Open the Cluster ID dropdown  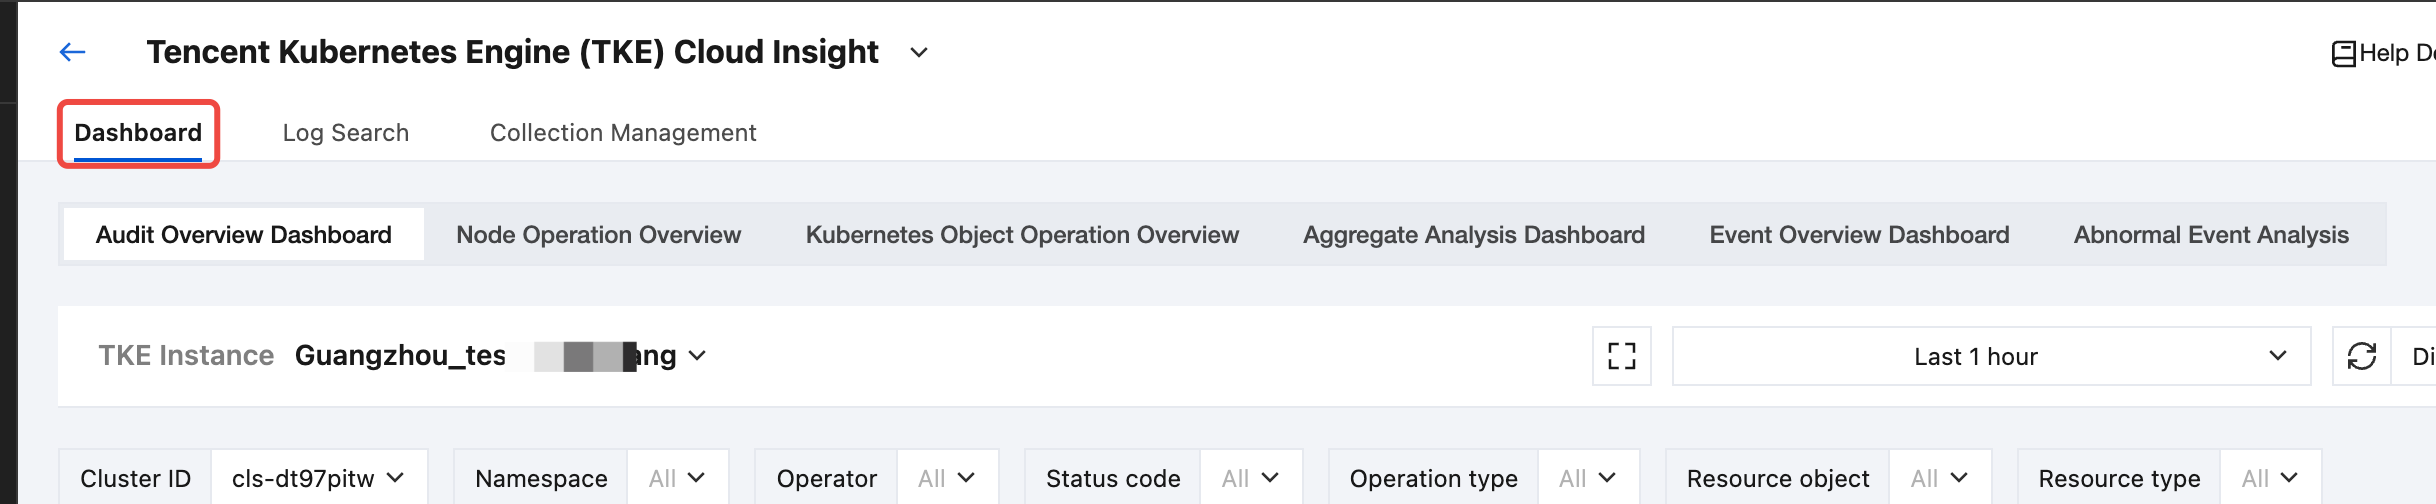tap(318, 479)
